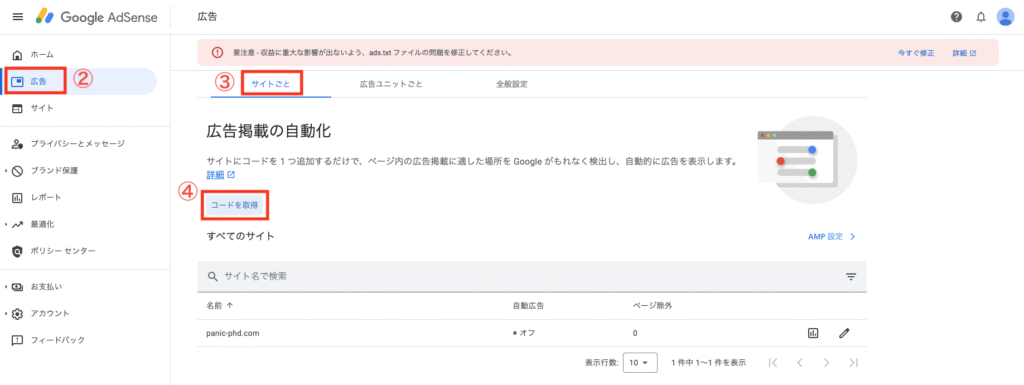
Task: Click the ホーム home icon in sidebar
Action: click(18, 54)
